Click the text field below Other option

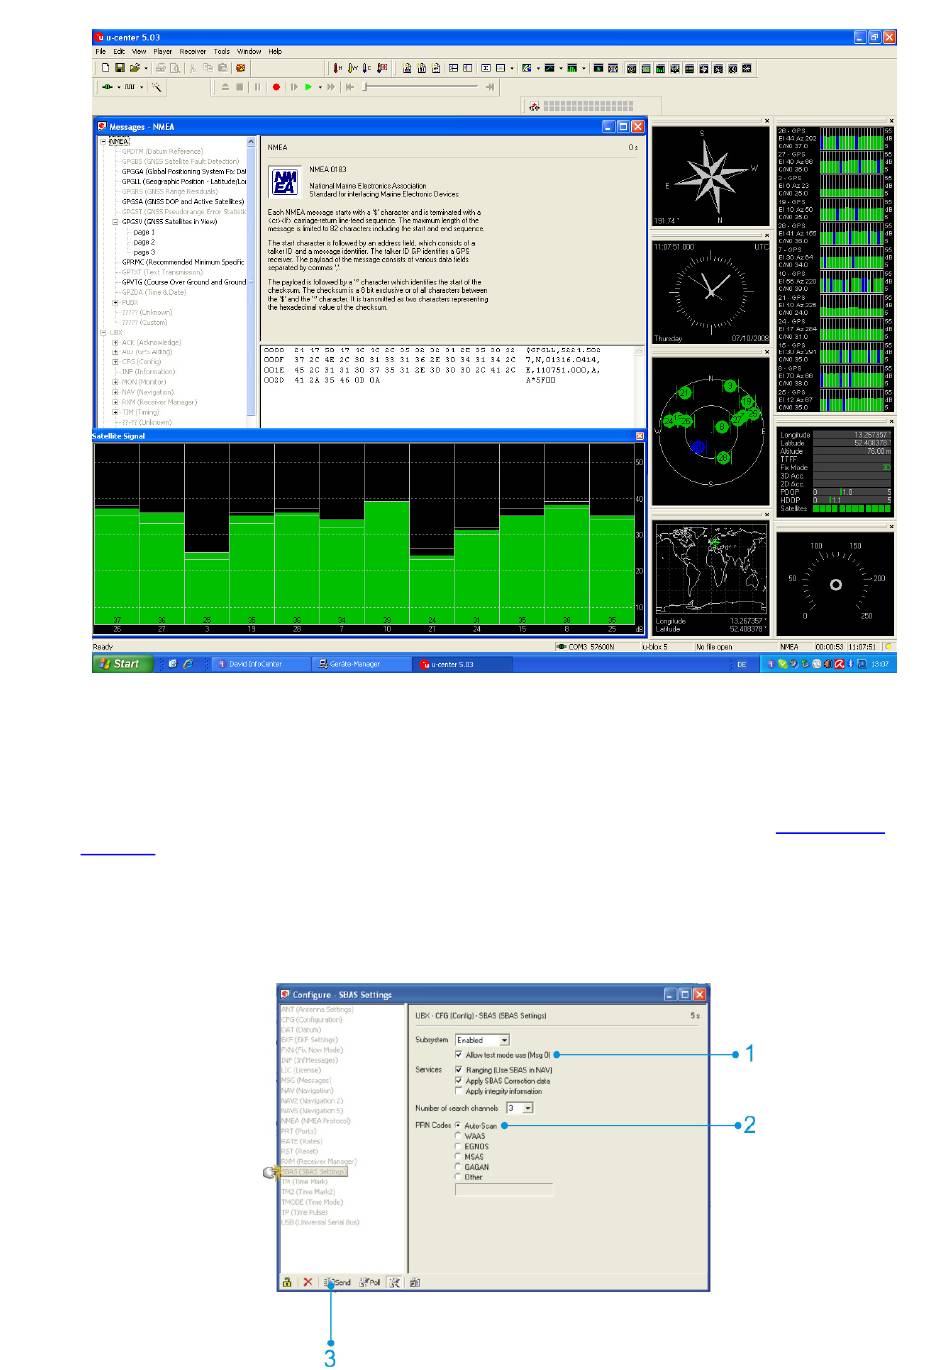(504, 1189)
